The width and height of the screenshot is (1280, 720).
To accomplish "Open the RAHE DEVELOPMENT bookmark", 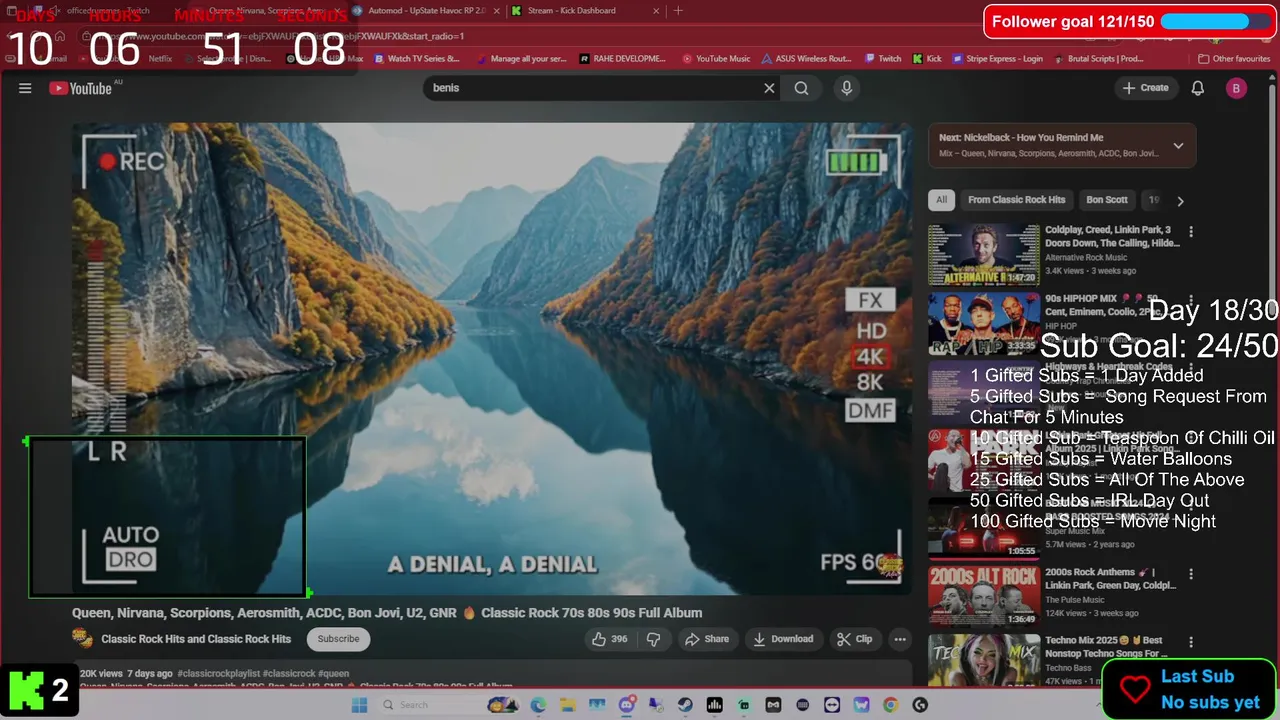I will click(x=622, y=59).
